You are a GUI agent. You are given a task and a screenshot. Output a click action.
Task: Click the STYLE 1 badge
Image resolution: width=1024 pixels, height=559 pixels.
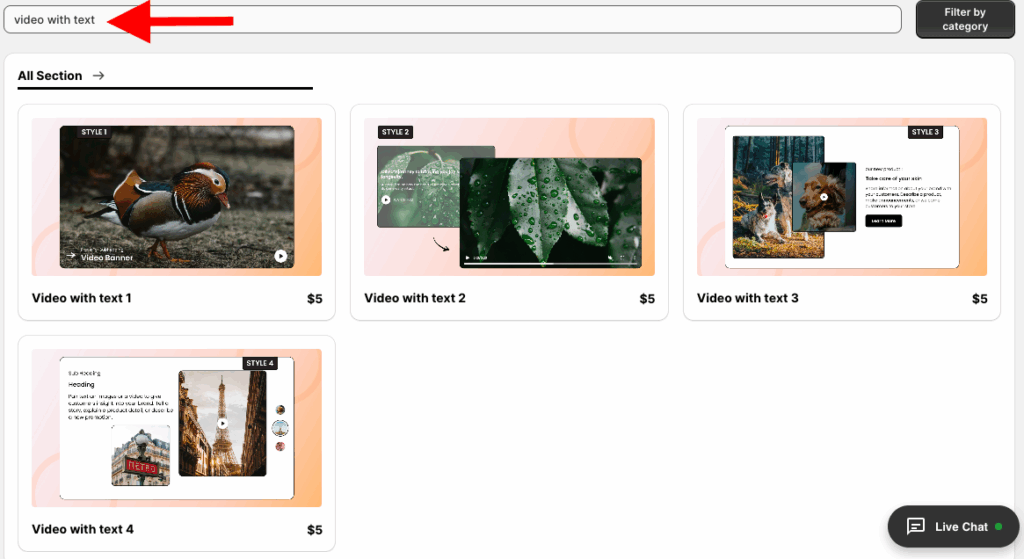click(94, 132)
